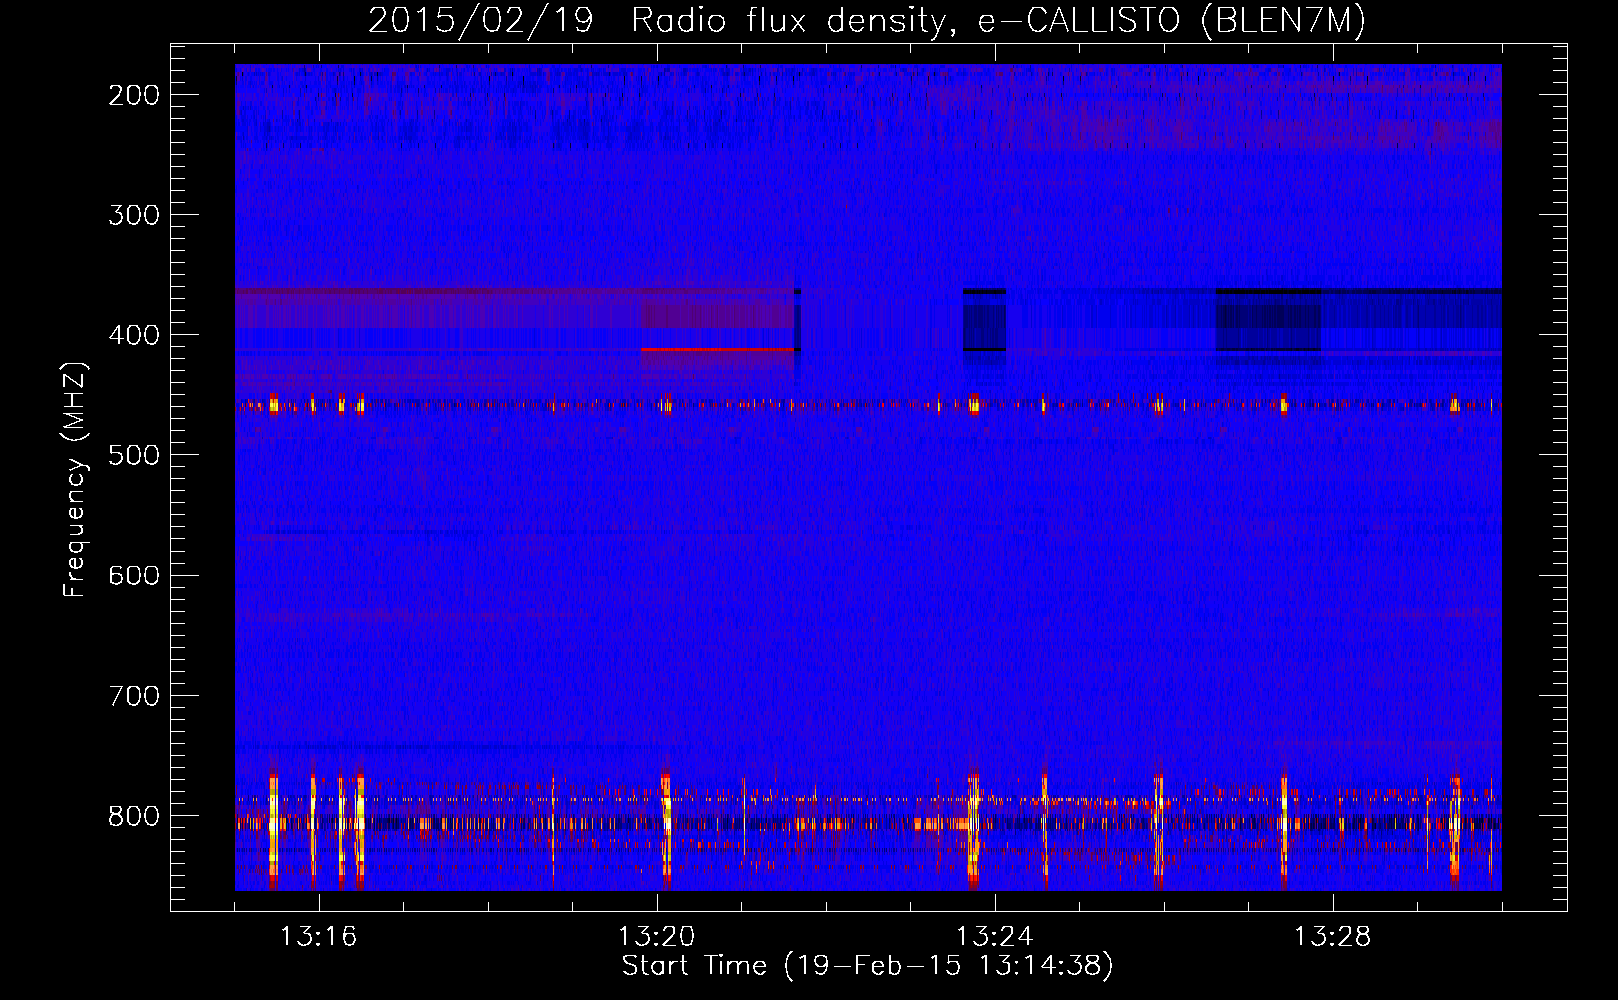Click the 13:24 time tick label
Viewport: 1618px width, 1000px height.
coord(995,937)
